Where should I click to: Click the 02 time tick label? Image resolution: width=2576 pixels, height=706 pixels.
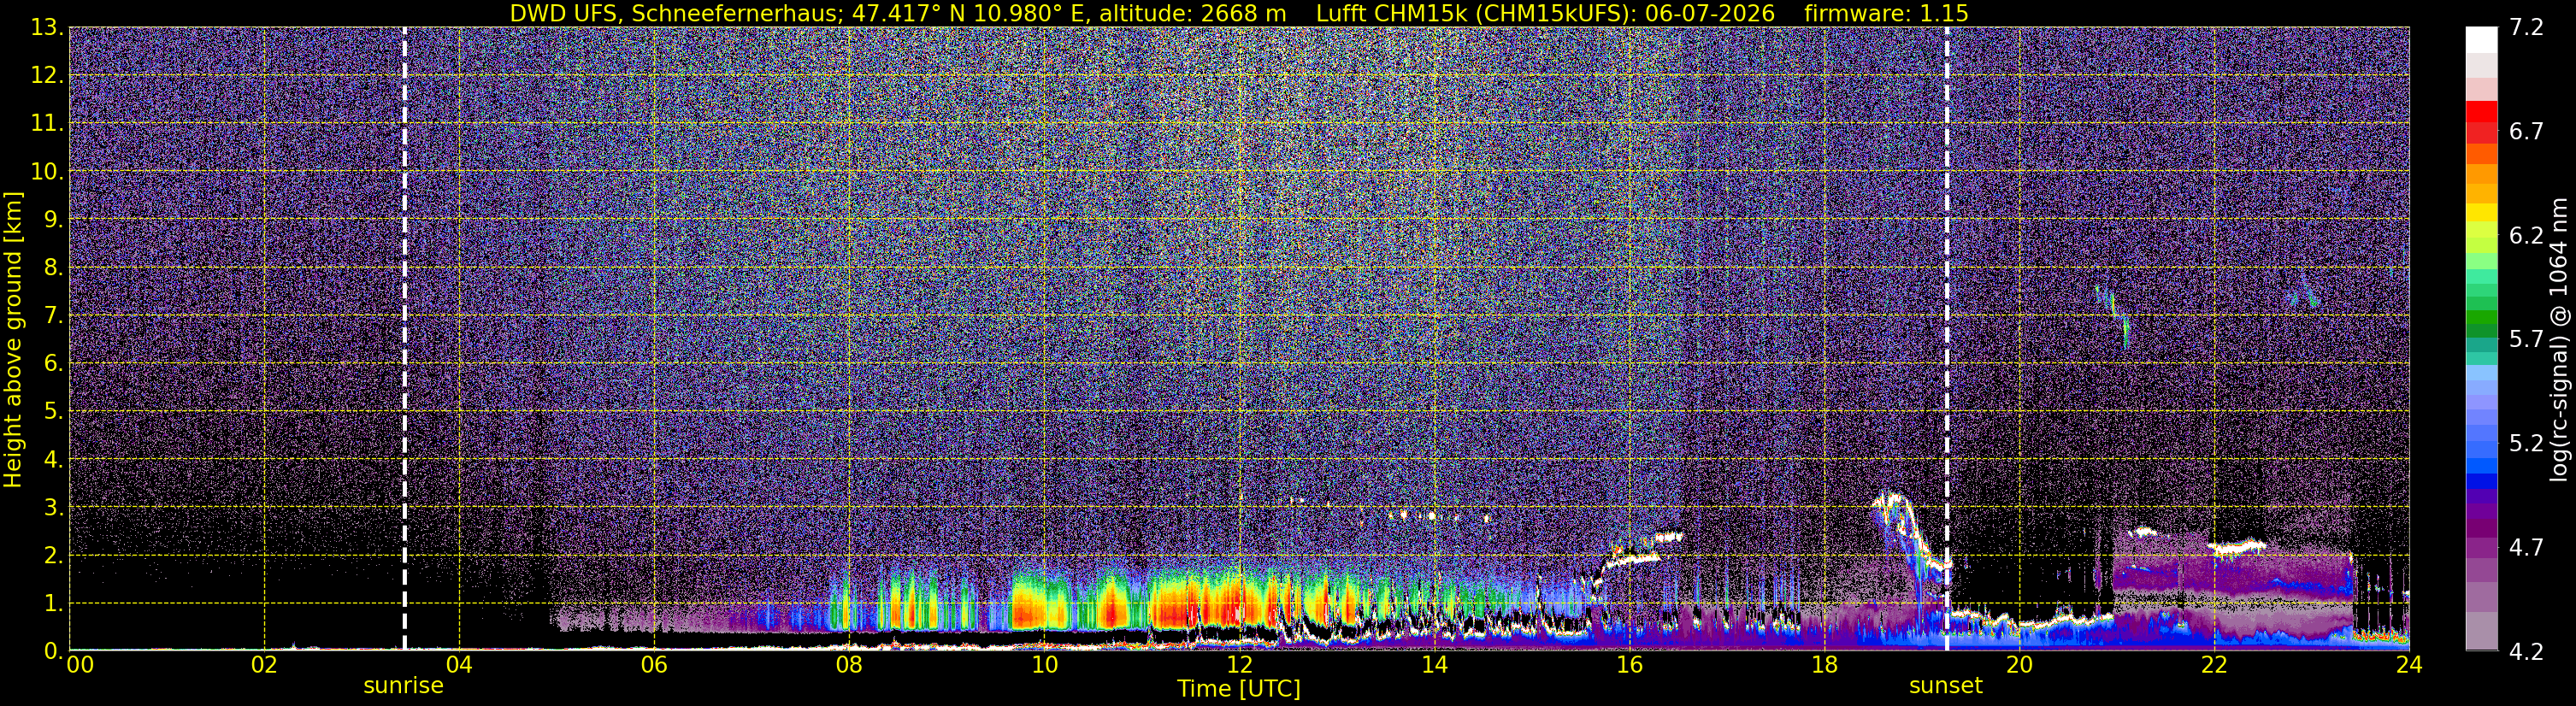pyautogui.click(x=264, y=665)
